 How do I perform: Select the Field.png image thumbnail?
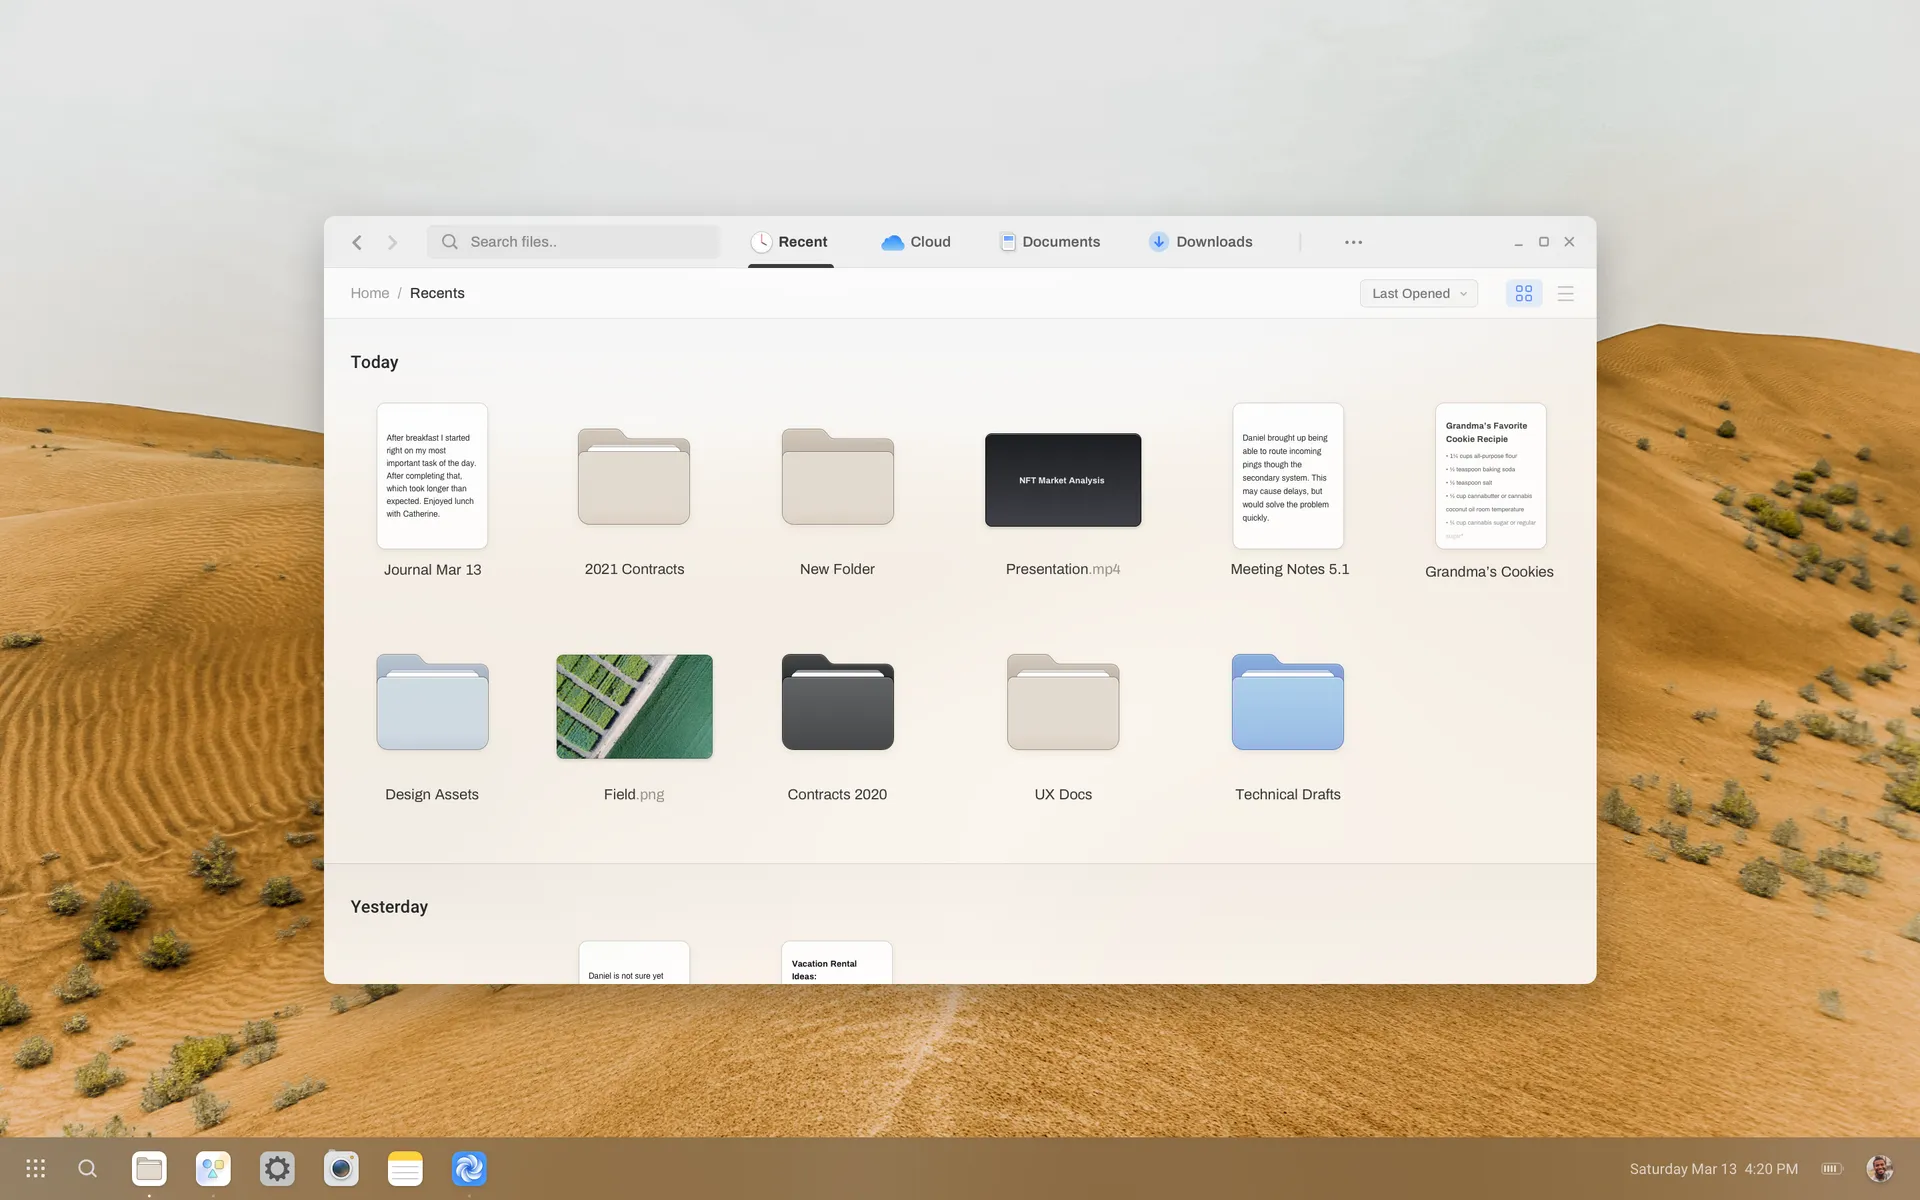pos(634,706)
